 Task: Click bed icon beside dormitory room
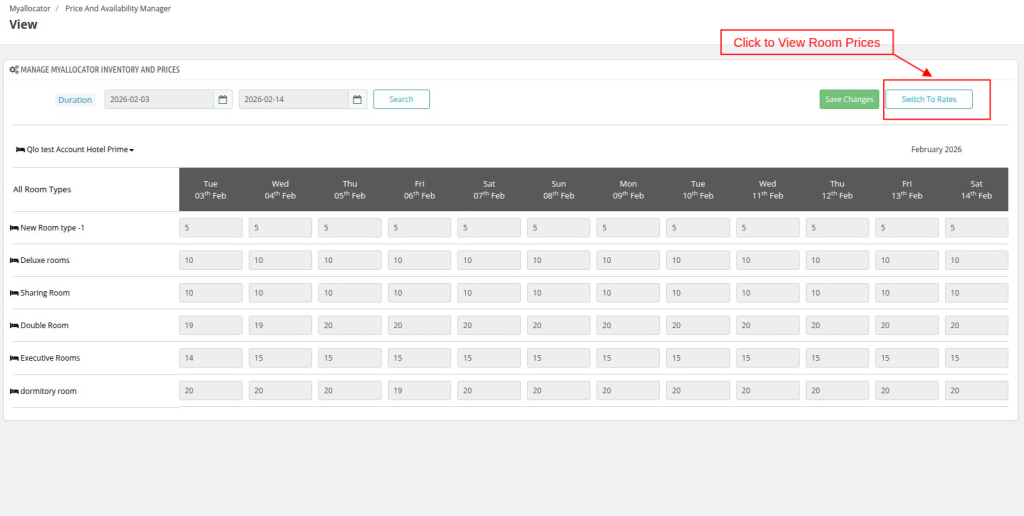(x=14, y=391)
